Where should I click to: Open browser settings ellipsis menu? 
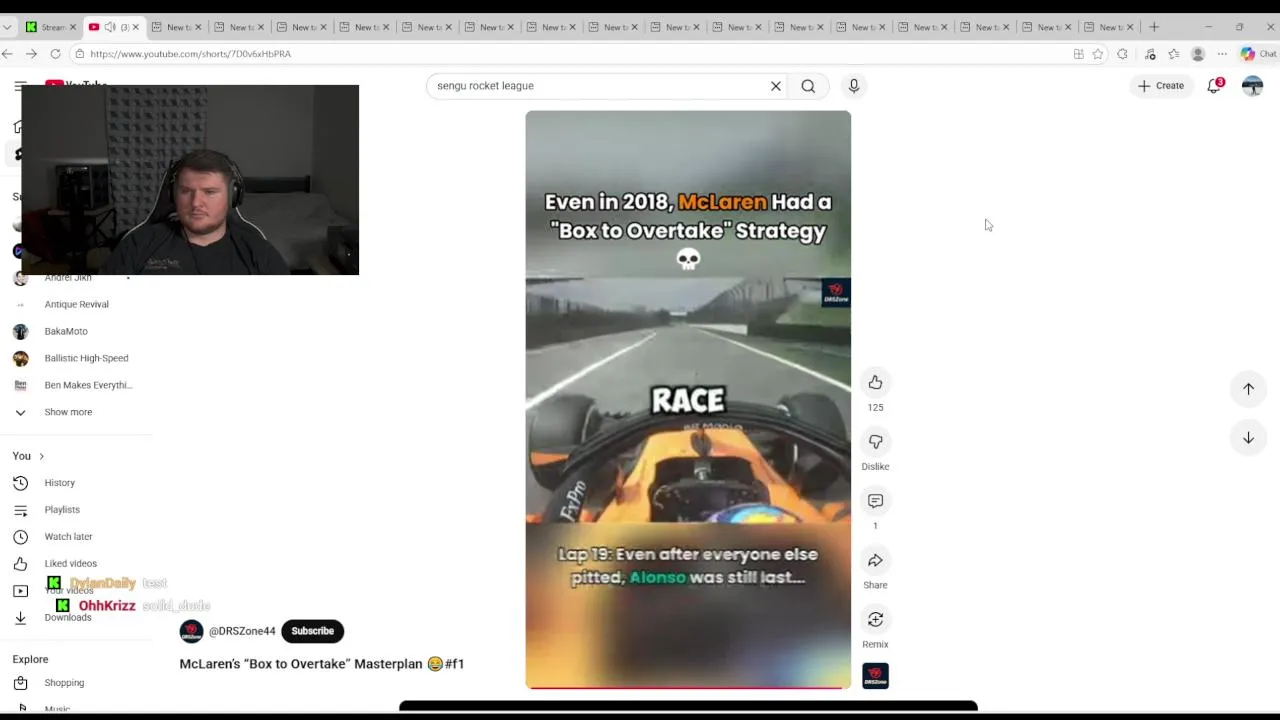1222,54
